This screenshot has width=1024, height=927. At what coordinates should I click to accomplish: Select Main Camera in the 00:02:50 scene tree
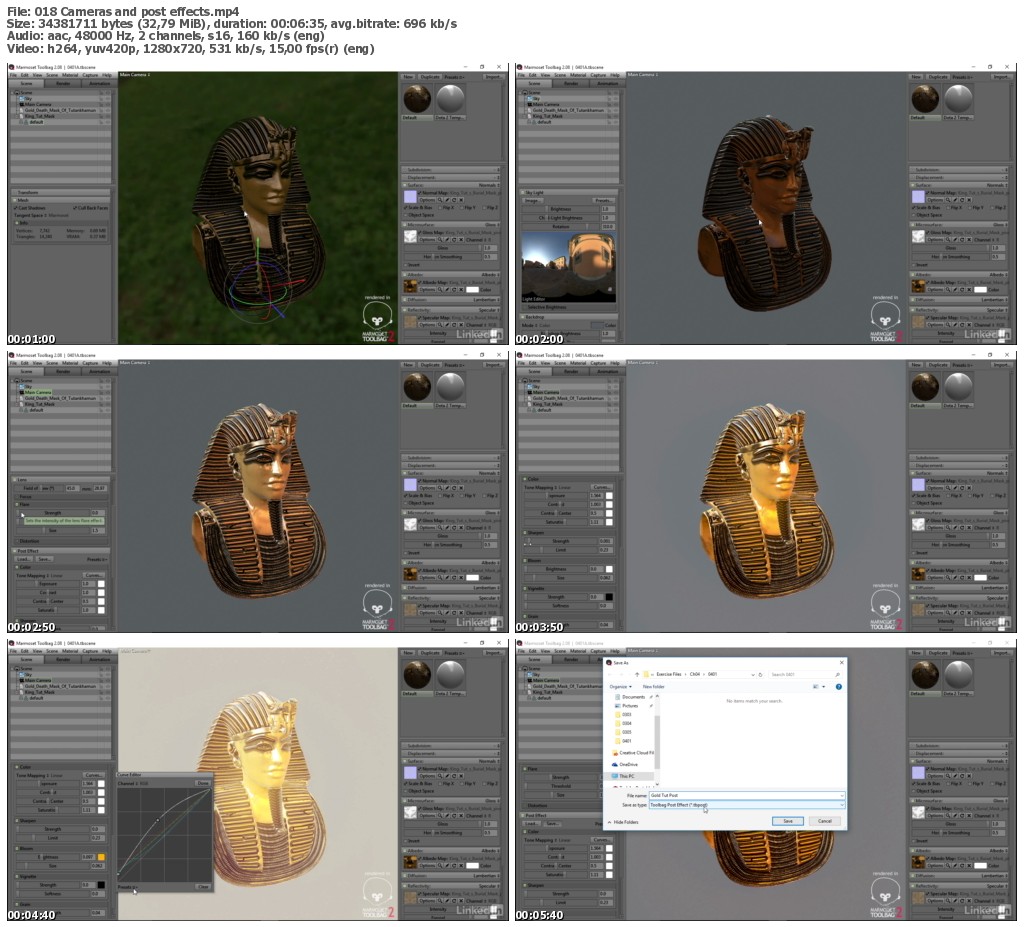[38, 392]
